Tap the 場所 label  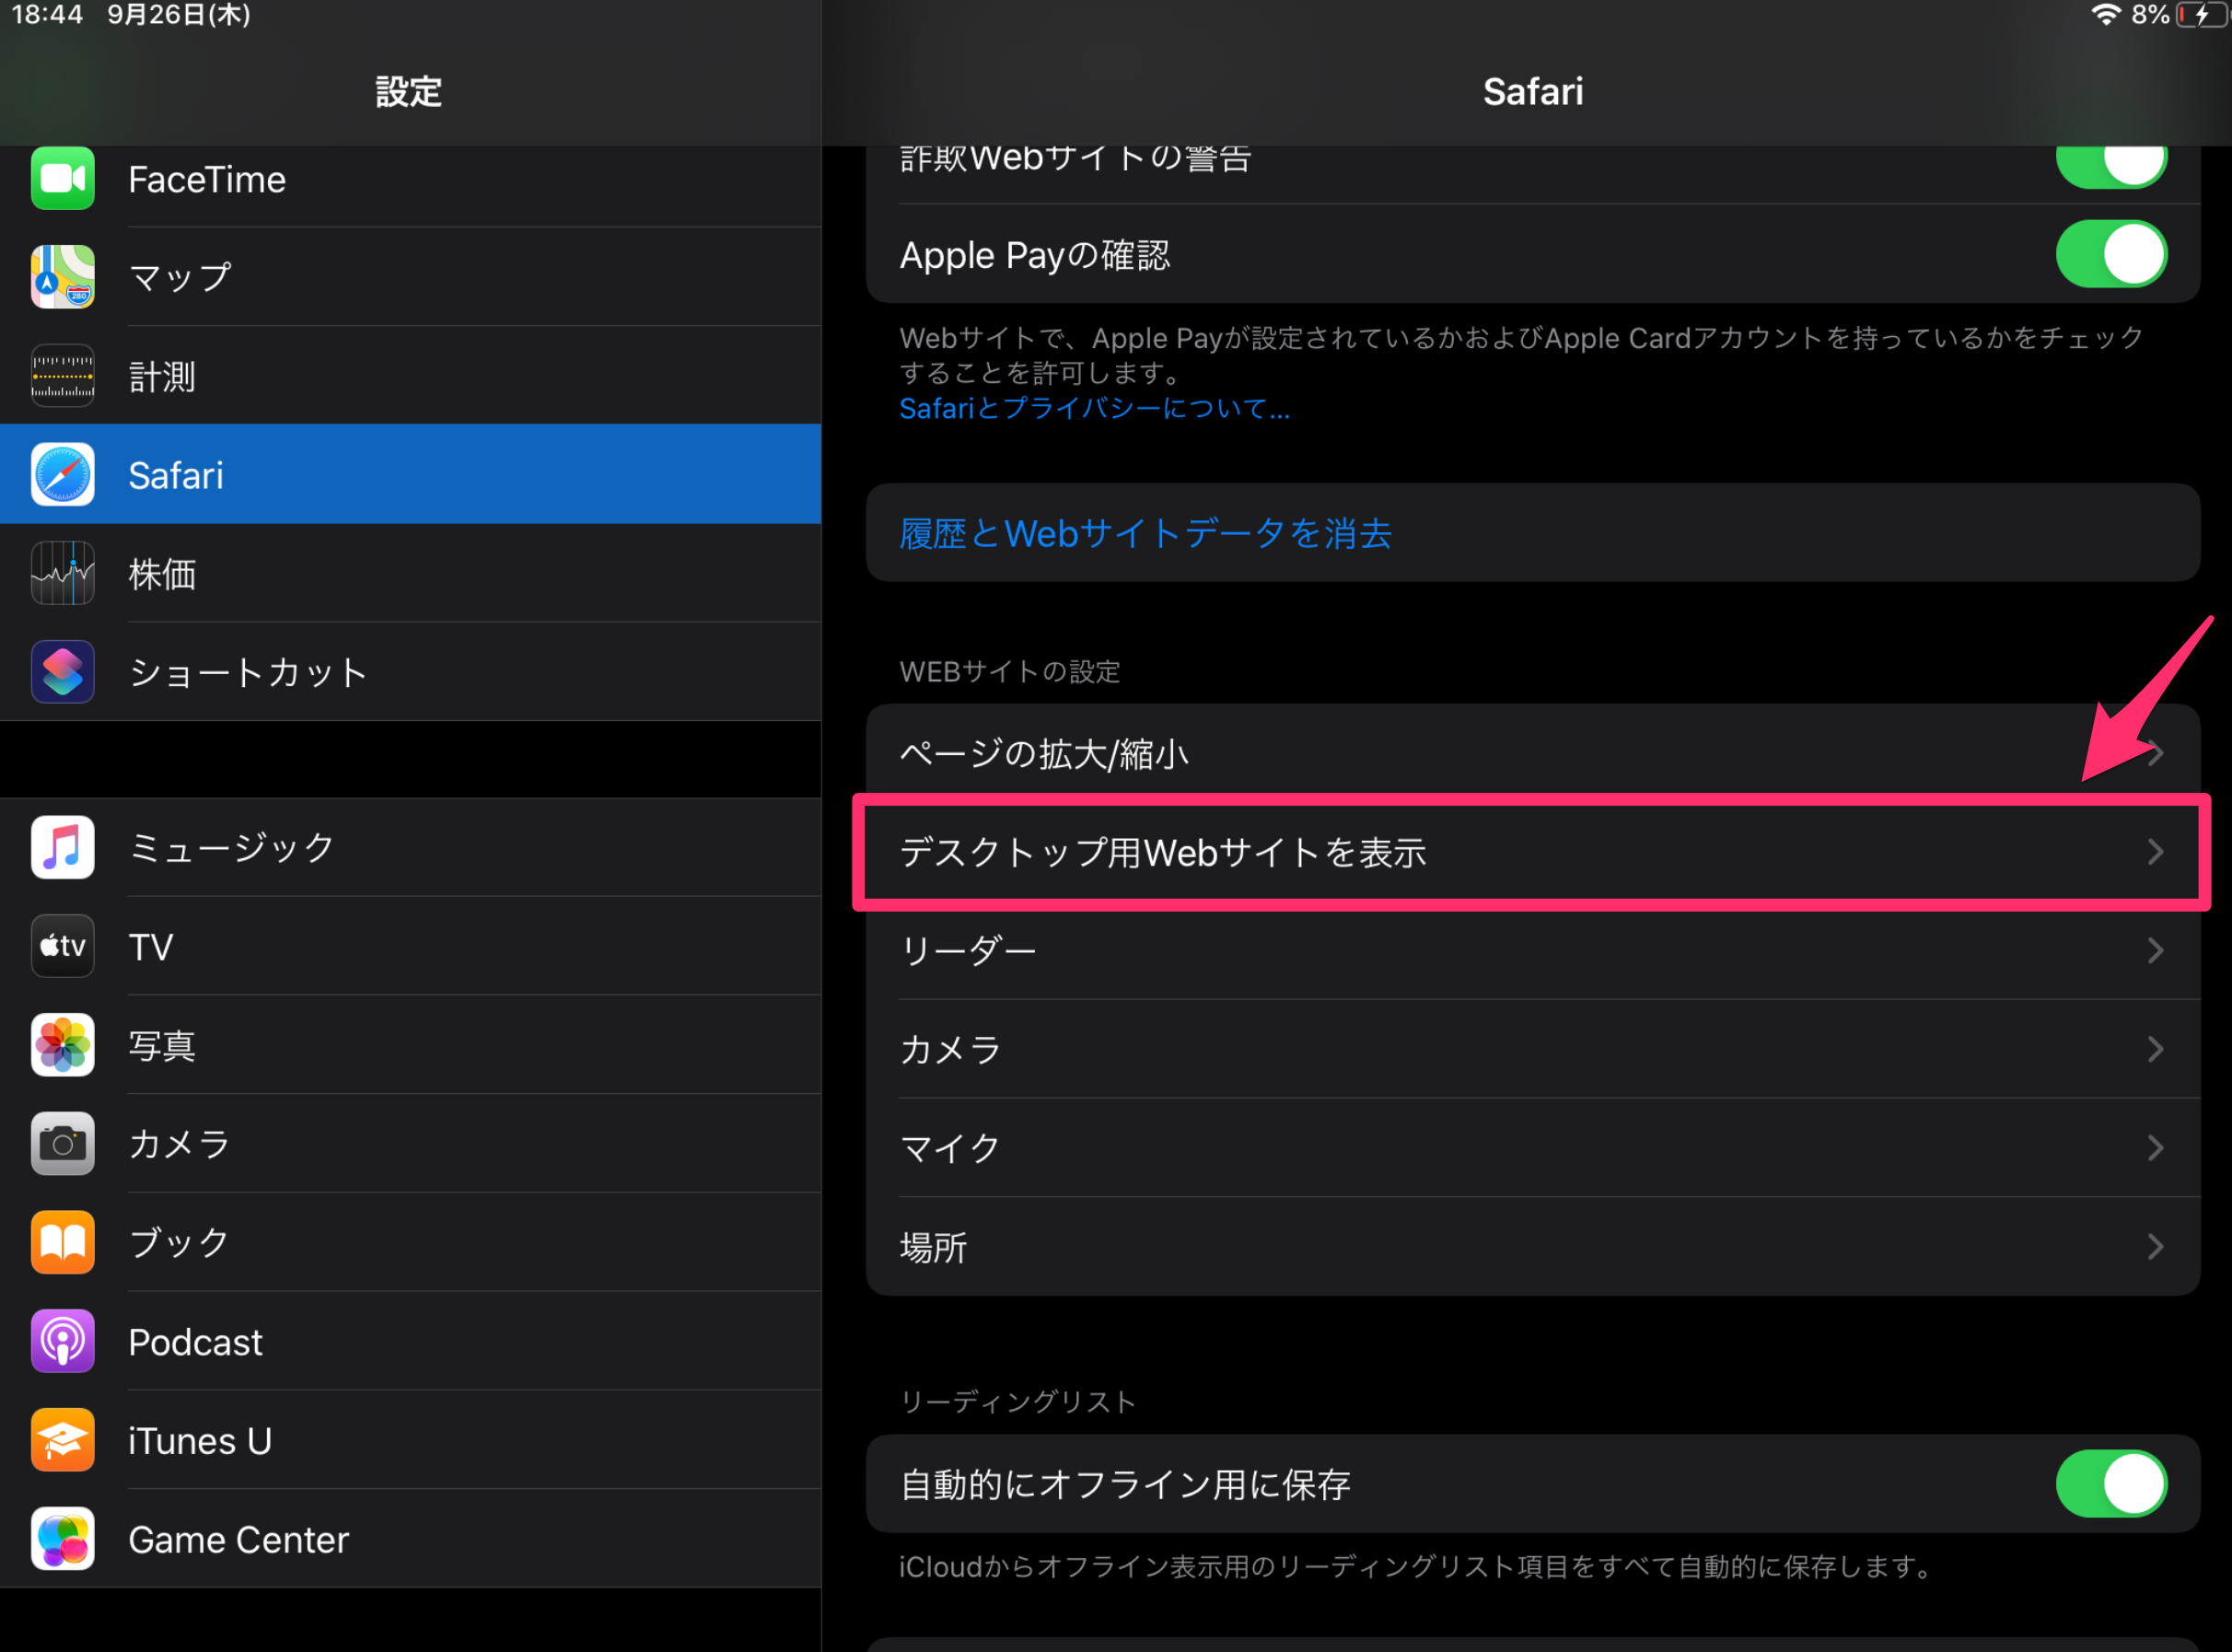[933, 1247]
